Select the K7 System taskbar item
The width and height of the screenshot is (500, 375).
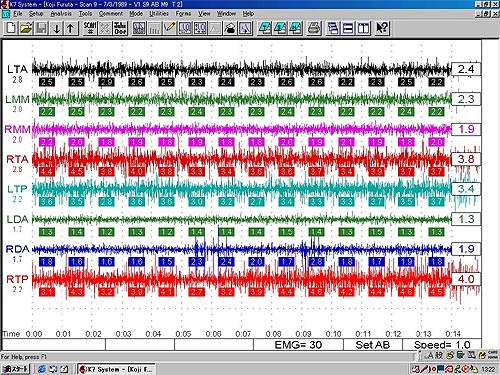[116, 369]
